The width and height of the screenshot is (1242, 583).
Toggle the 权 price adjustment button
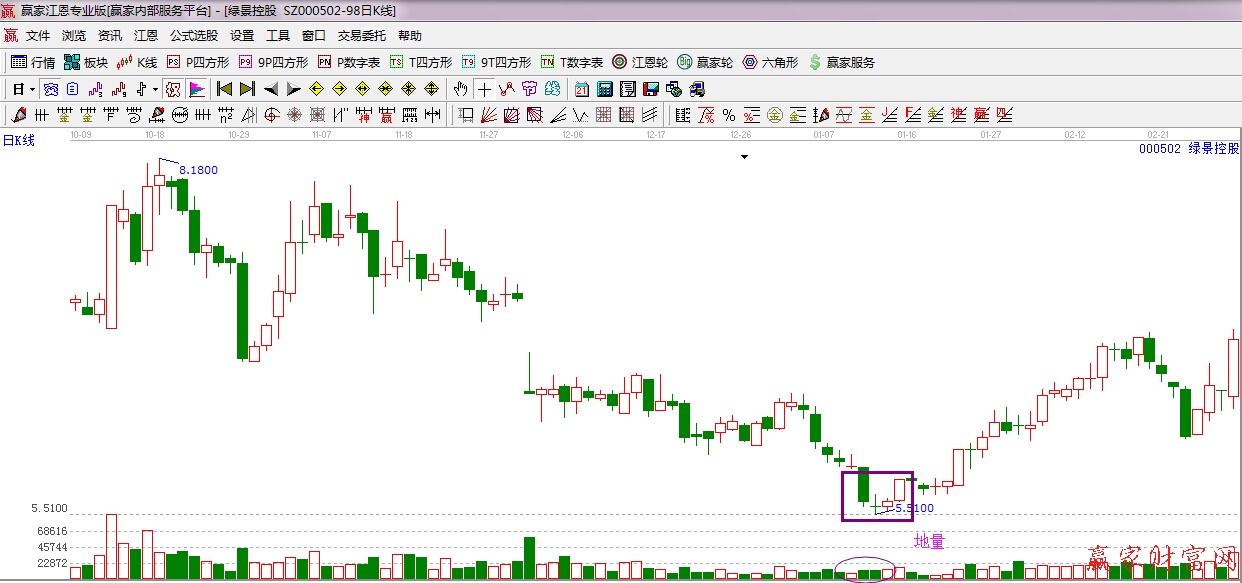pos(173,89)
